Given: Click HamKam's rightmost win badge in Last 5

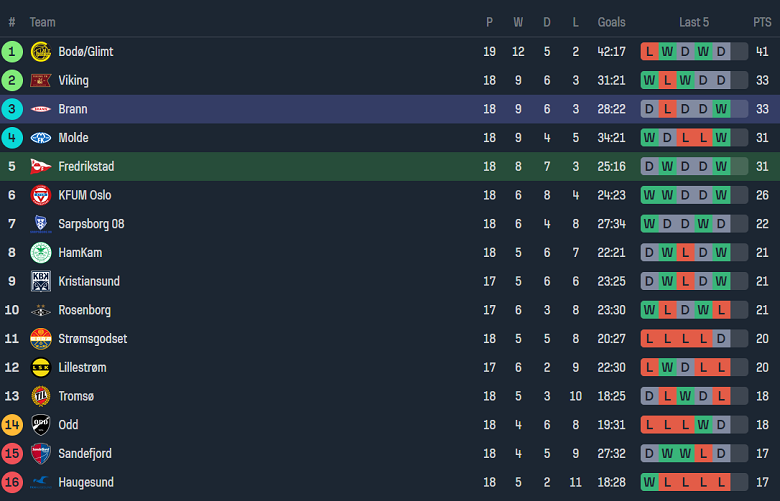Looking at the screenshot, I should coord(721,253).
